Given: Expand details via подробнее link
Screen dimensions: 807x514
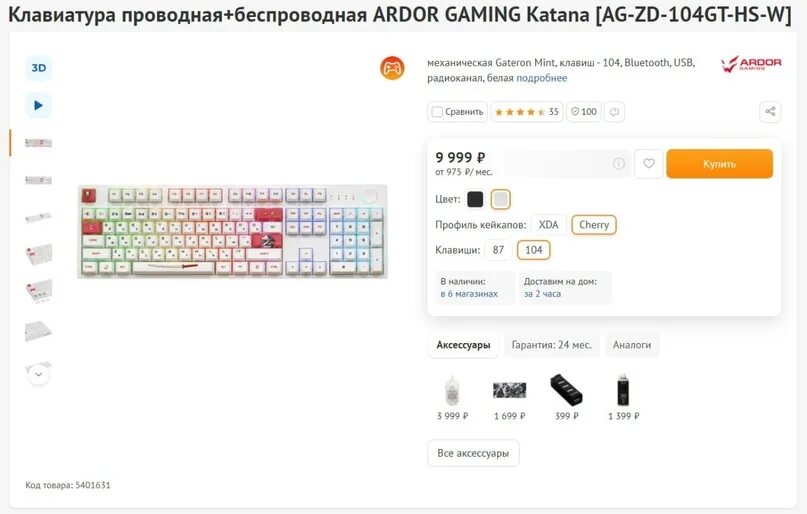Looking at the screenshot, I should (541, 78).
